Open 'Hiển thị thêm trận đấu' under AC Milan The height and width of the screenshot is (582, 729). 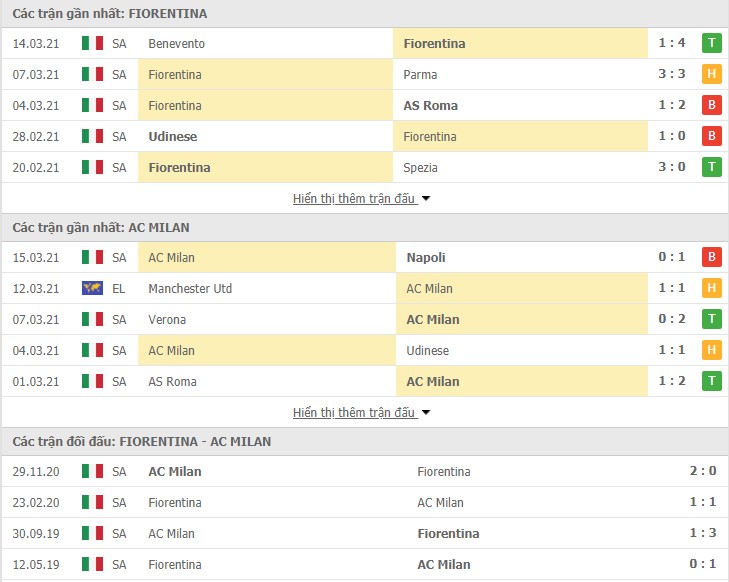[x=353, y=412]
